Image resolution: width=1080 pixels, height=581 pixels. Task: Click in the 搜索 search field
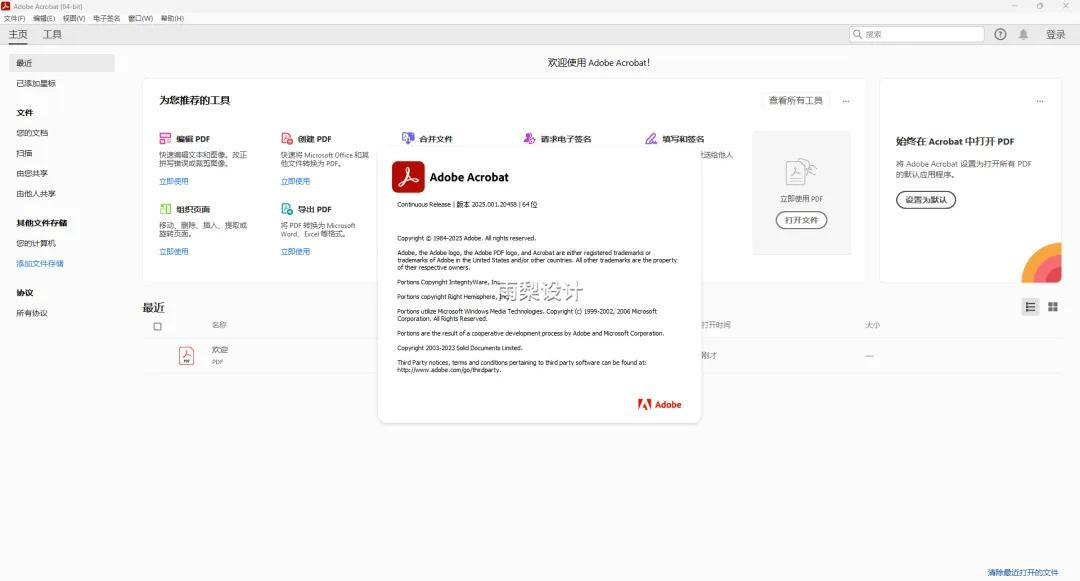[916, 34]
